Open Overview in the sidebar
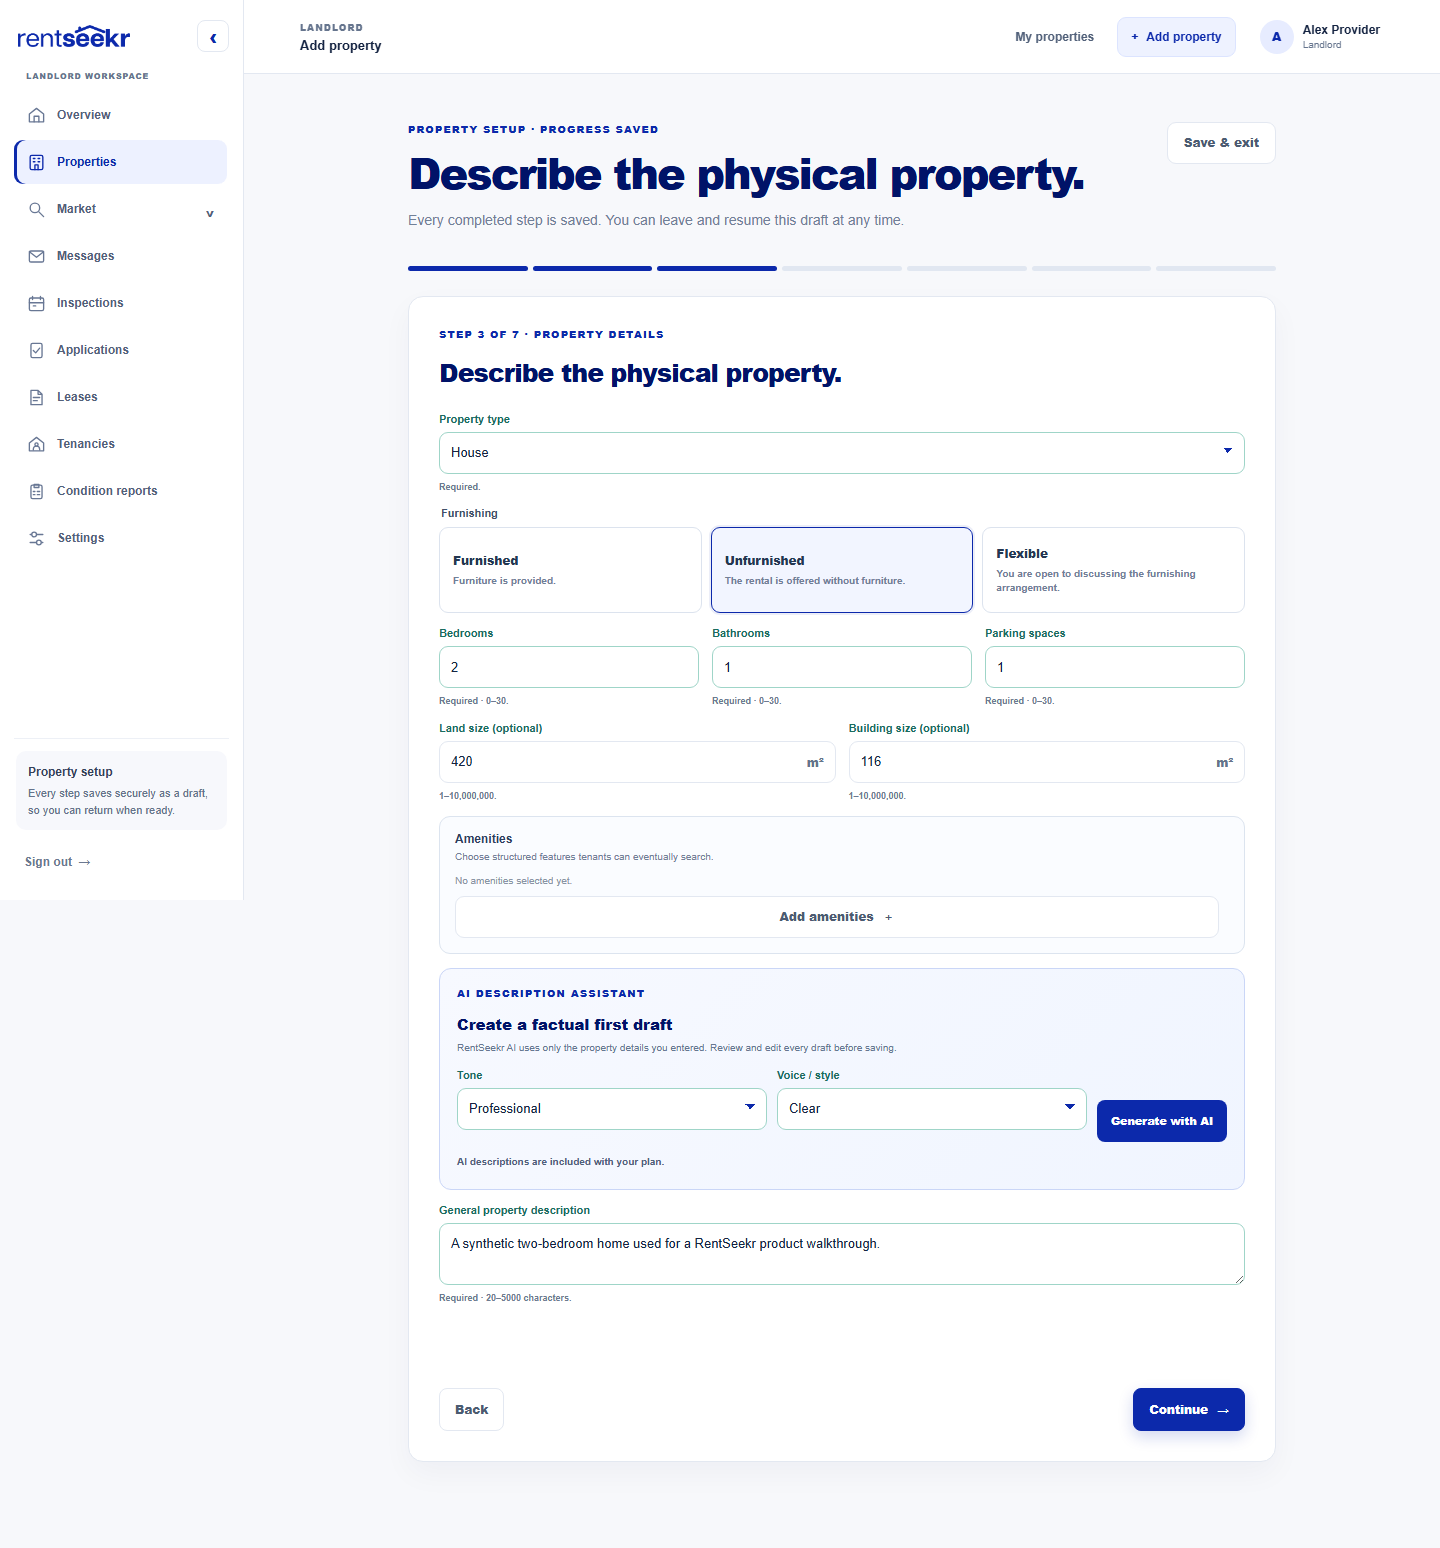The height and width of the screenshot is (1548, 1440). [121, 115]
